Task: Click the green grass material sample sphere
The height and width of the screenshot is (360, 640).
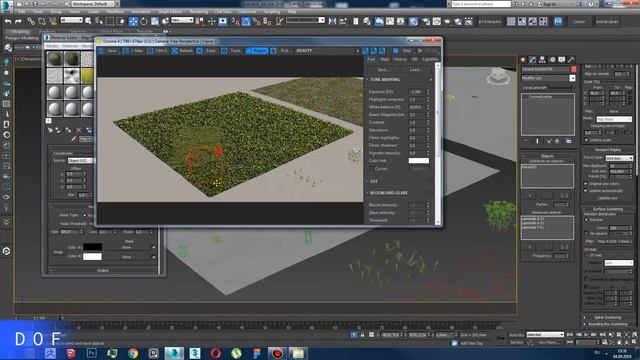Action: pyautogui.click(x=55, y=60)
